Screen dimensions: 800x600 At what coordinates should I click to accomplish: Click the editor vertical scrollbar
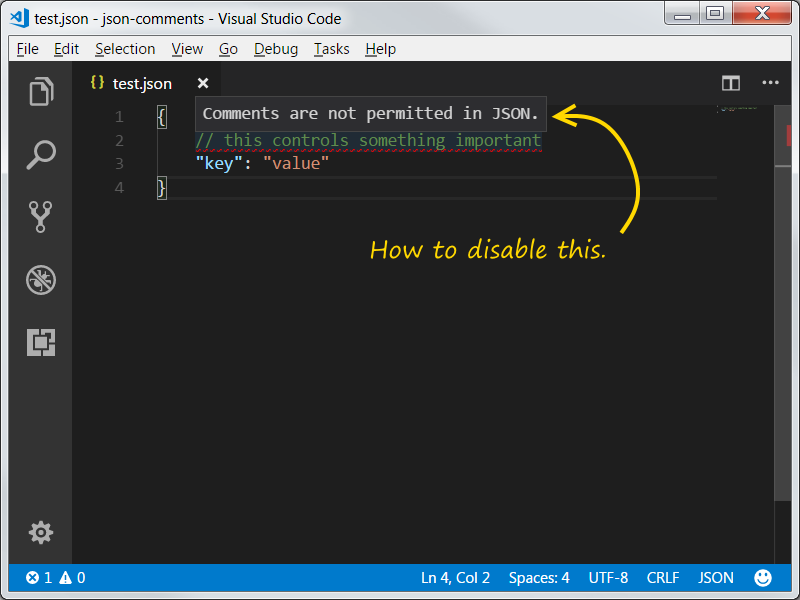(x=782, y=303)
